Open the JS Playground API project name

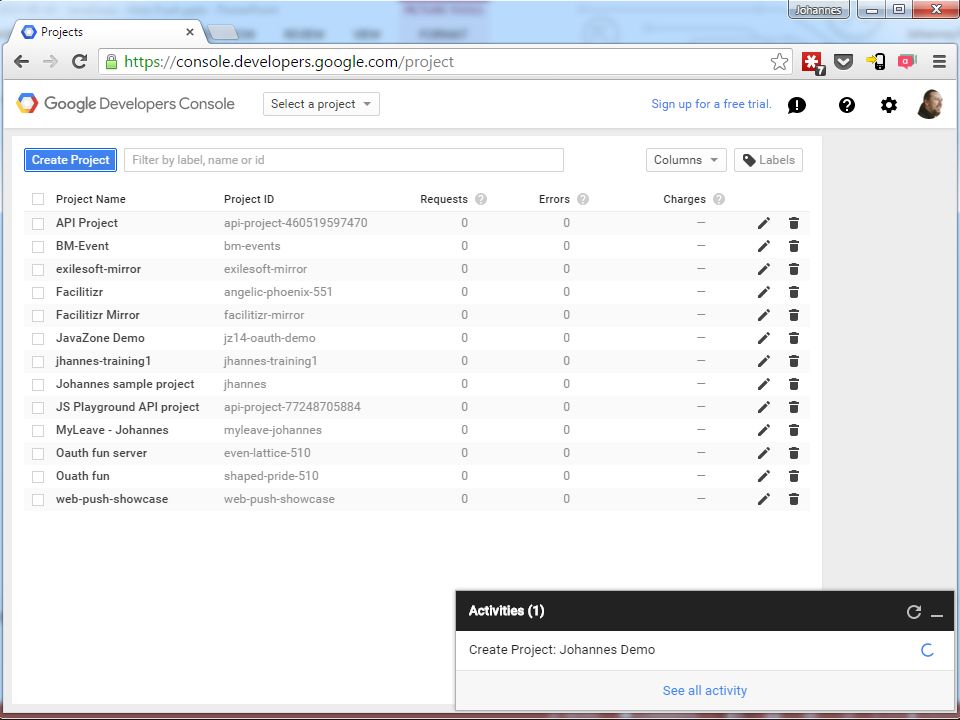pyautogui.click(x=127, y=407)
